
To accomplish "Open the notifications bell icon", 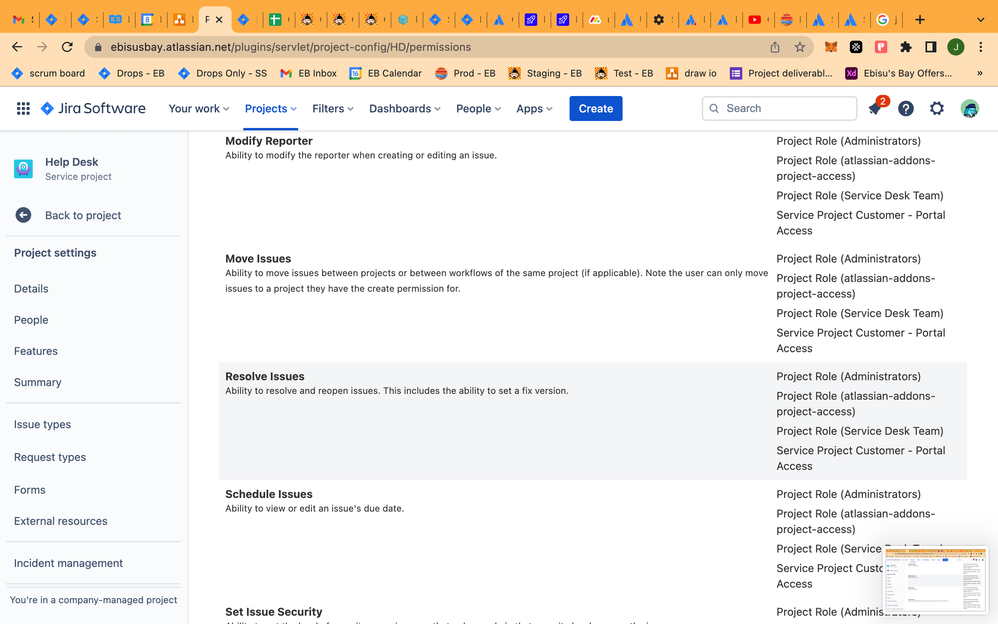I will click(875, 108).
